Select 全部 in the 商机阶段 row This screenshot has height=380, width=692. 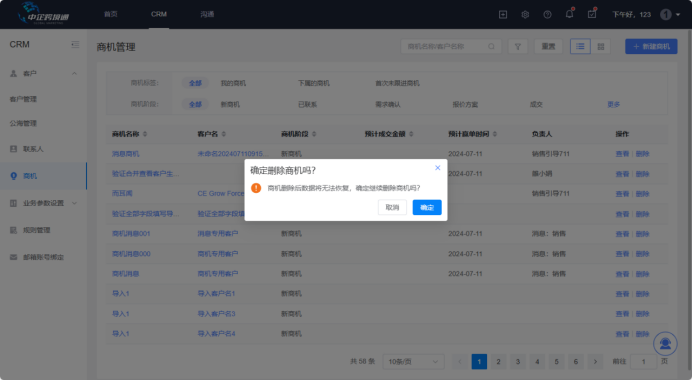(195, 104)
